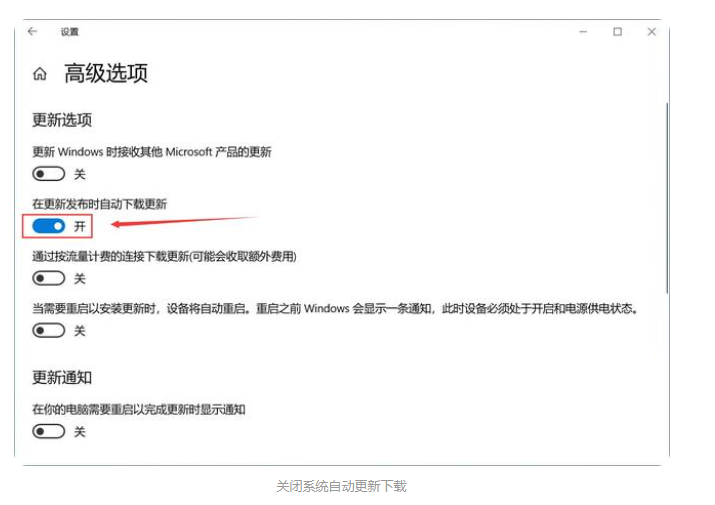Click the 更新选项 section heading
Image resolution: width=715 pixels, height=505 pixels.
click(62, 120)
